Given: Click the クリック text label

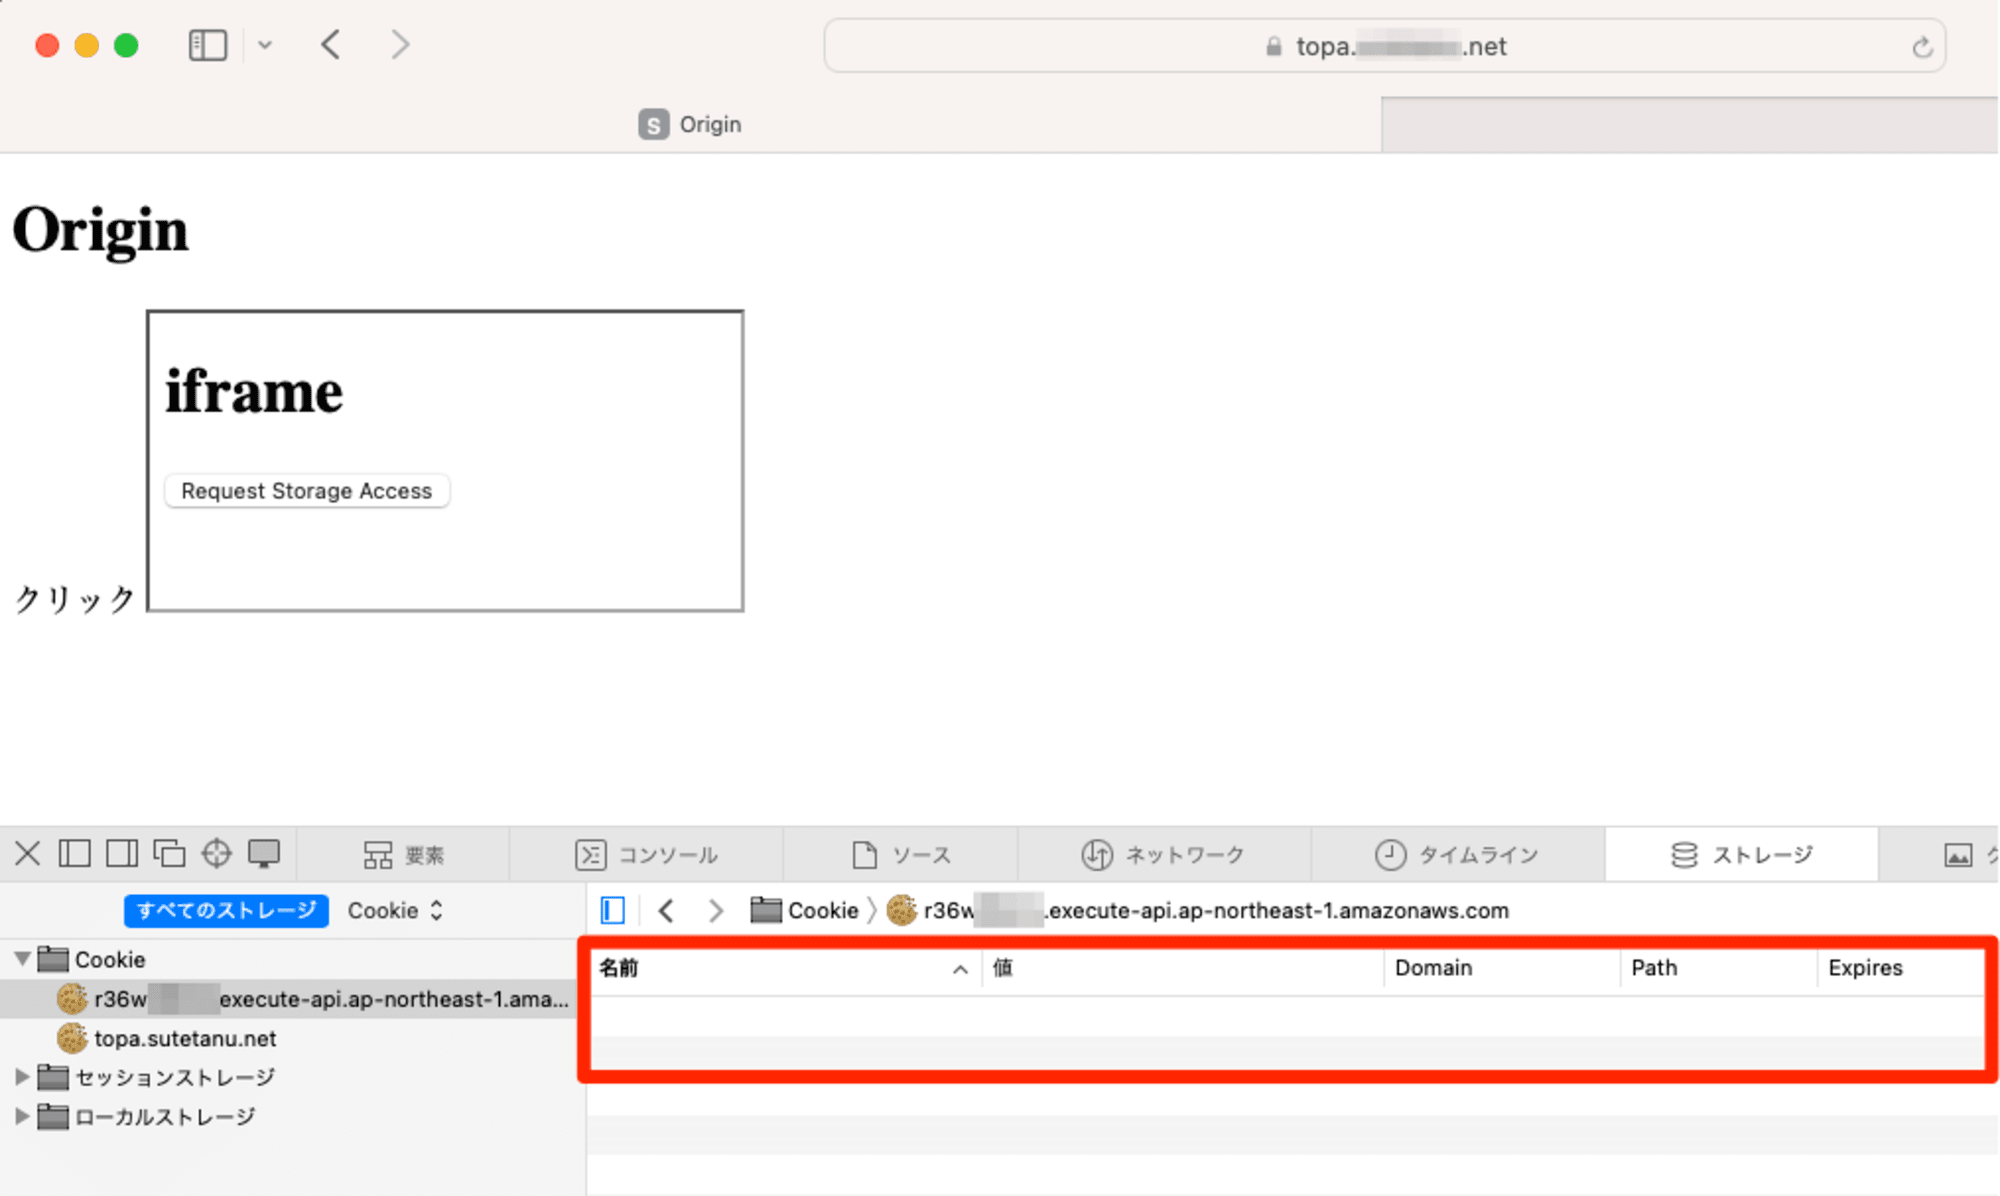Looking at the screenshot, I should [x=75, y=599].
